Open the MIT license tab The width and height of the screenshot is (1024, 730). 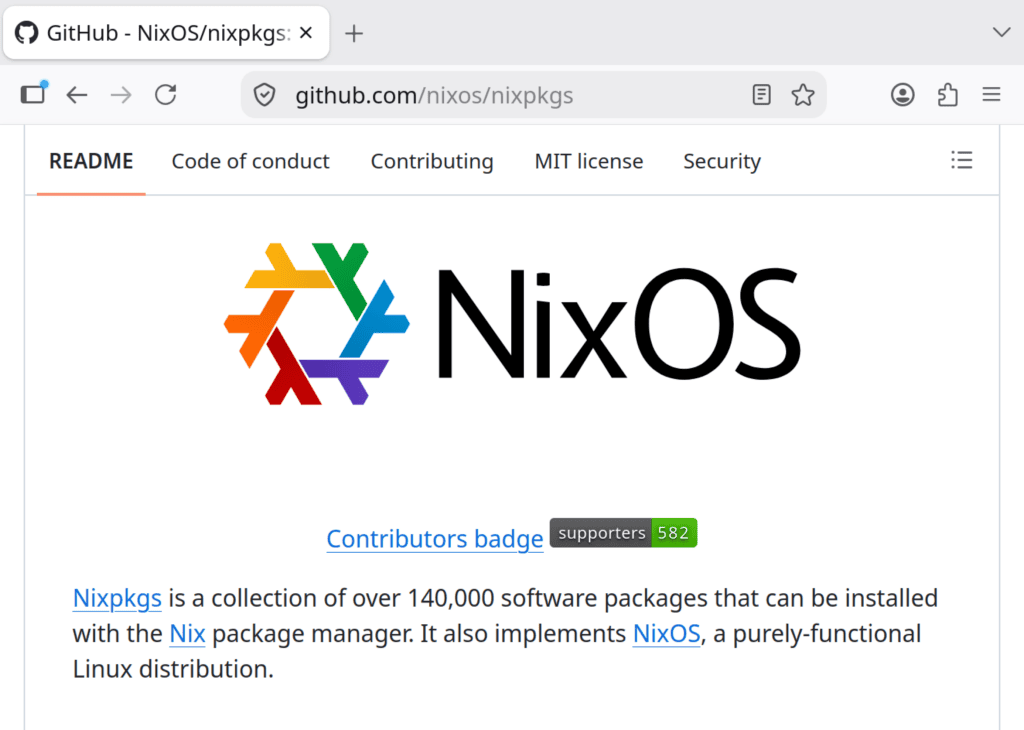tap(589, 161)
